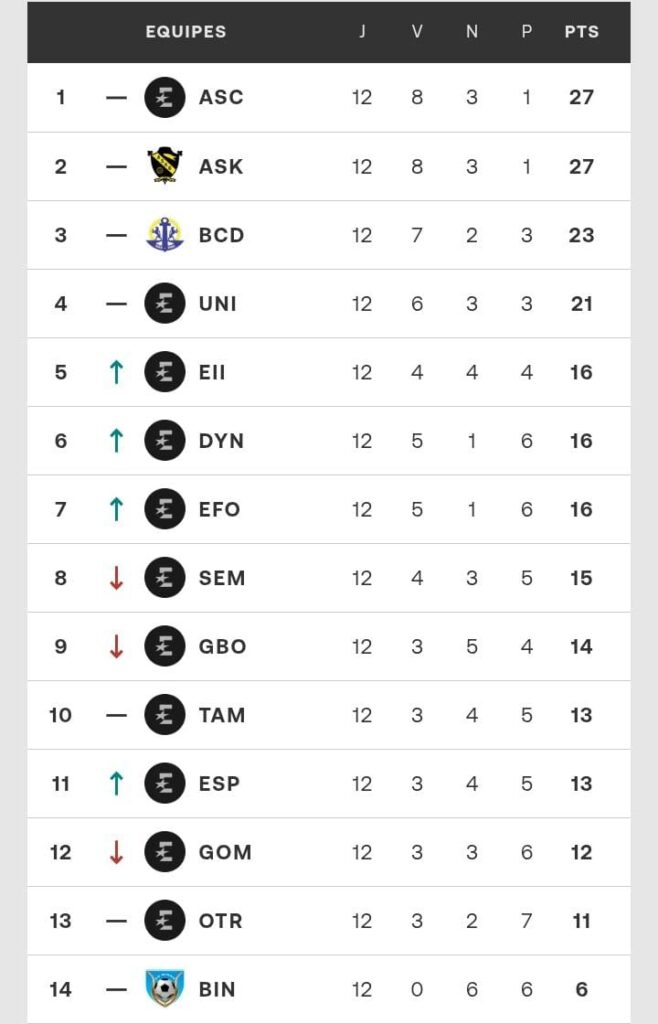Image resolution: width=658 pixels, height=1024 pixels.
Task: Click the BCD anchor crest logo
Action: point(165,235)
